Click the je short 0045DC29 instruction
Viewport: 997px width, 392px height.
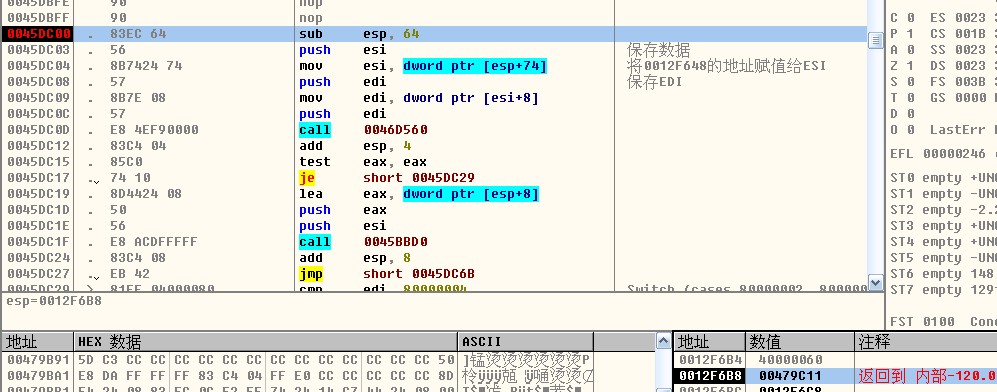point(387,178)
